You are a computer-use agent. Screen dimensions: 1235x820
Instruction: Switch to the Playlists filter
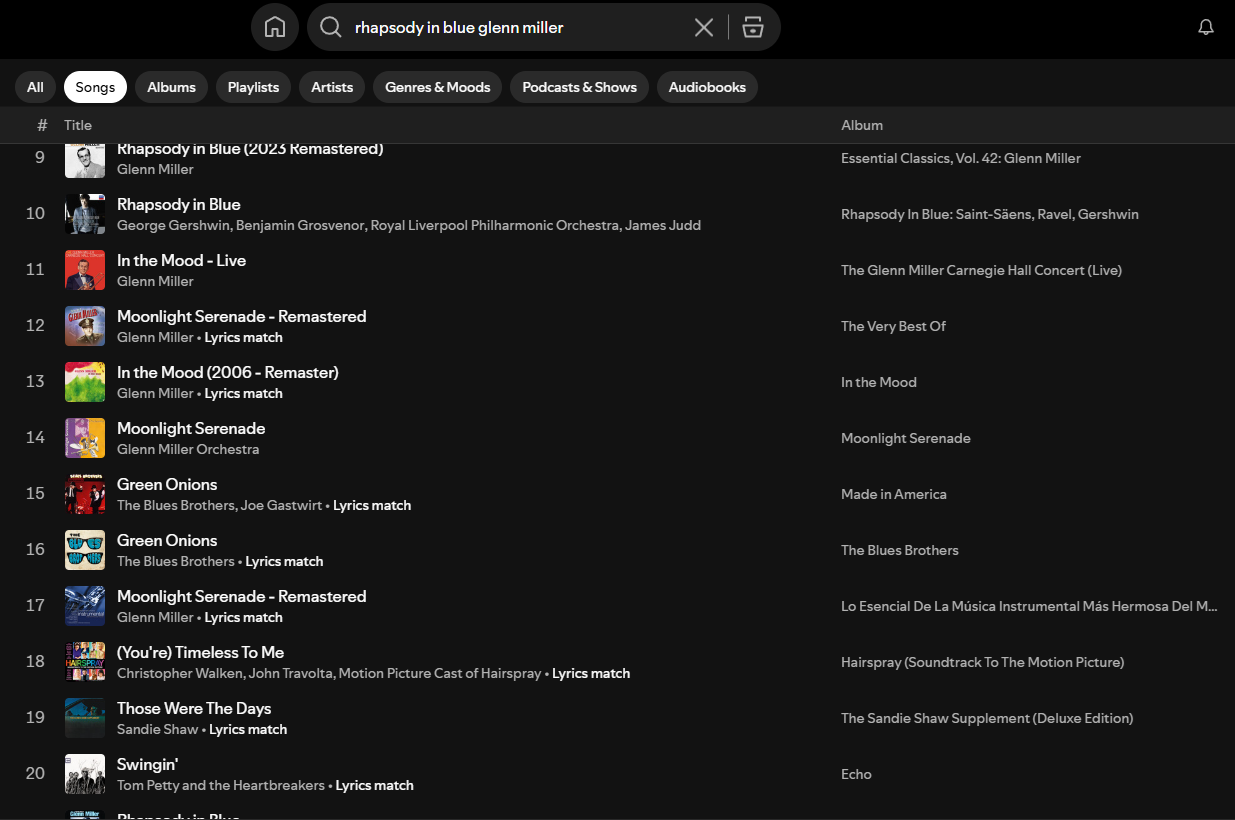(x=253, y=87)
